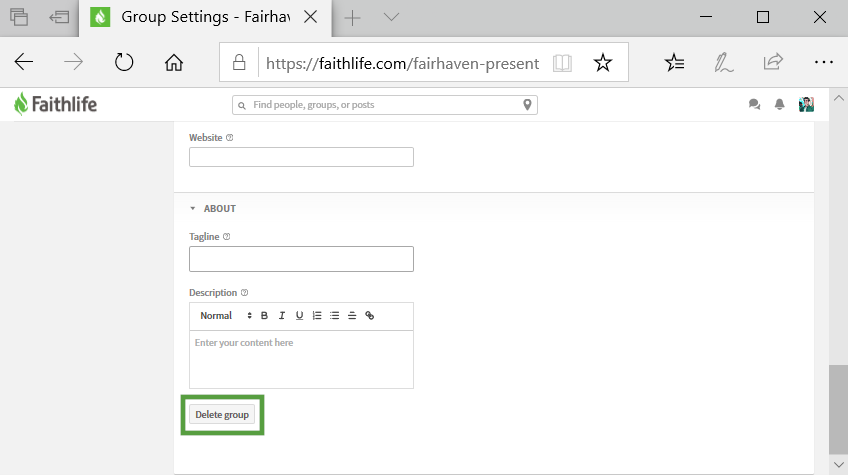Open the notifications bell
Viewport: 848px width, 475px height.
tap(780, 105)
